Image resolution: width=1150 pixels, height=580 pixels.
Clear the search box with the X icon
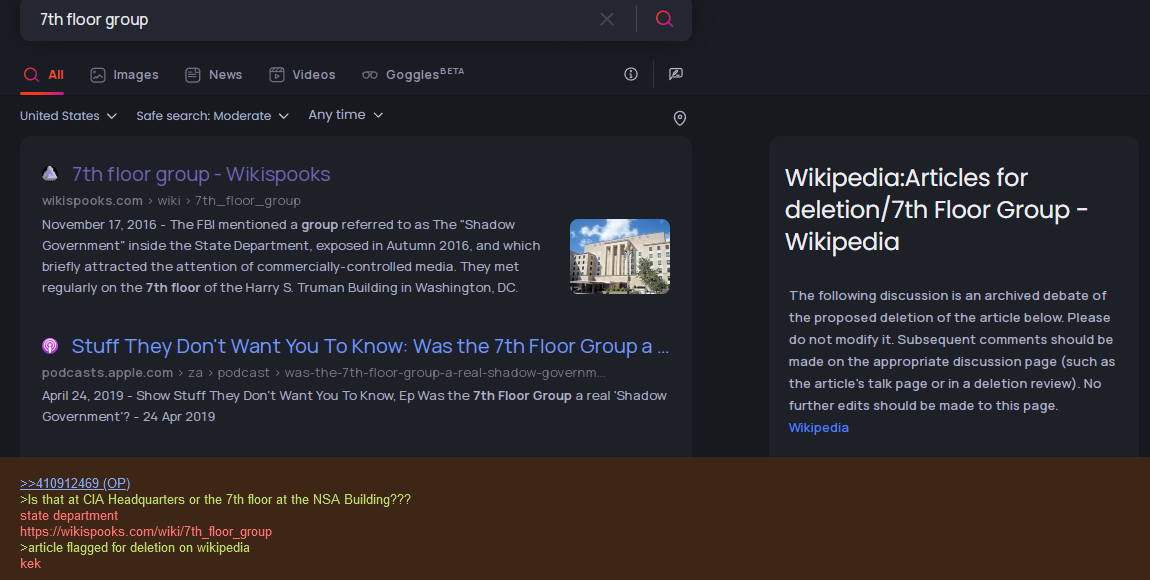point(607,19)
